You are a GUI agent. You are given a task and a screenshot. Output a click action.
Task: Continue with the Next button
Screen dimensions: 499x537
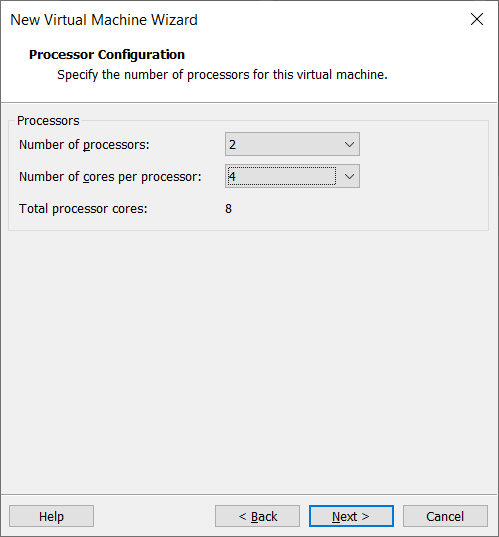351,516
